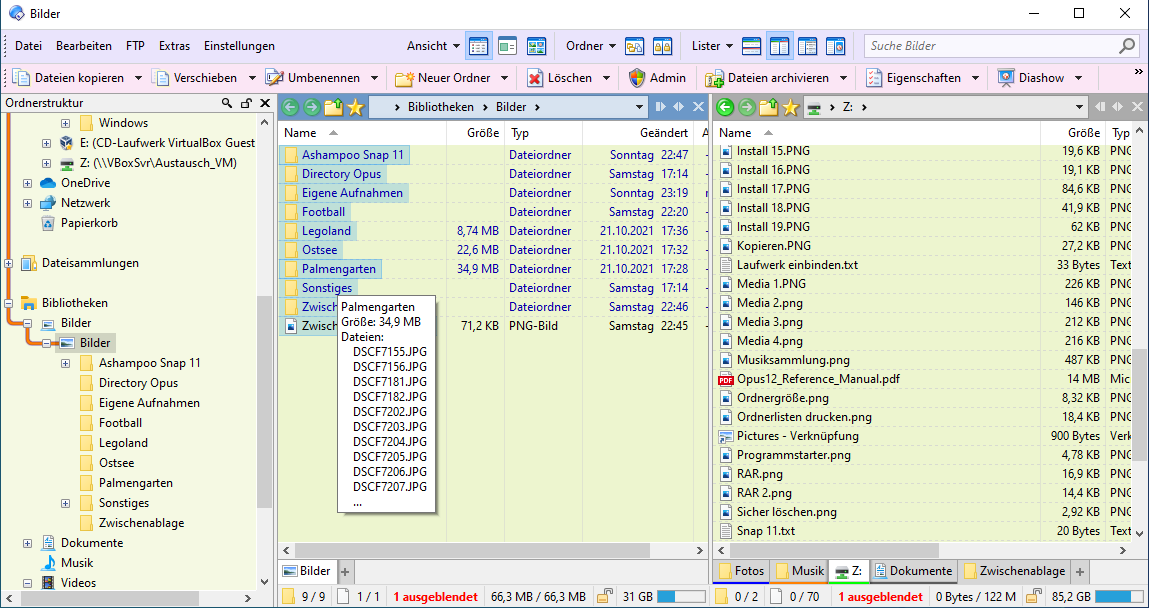Click the Diashow toolbar icon
The height and width of the screenshot is (608, 1149).
click(x=1006, y=78)
